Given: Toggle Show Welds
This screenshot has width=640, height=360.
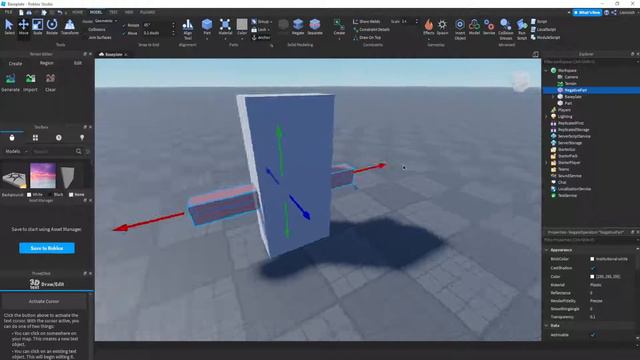Looking at the screenshot, I should pyautogui.click(x=367, y=21).
